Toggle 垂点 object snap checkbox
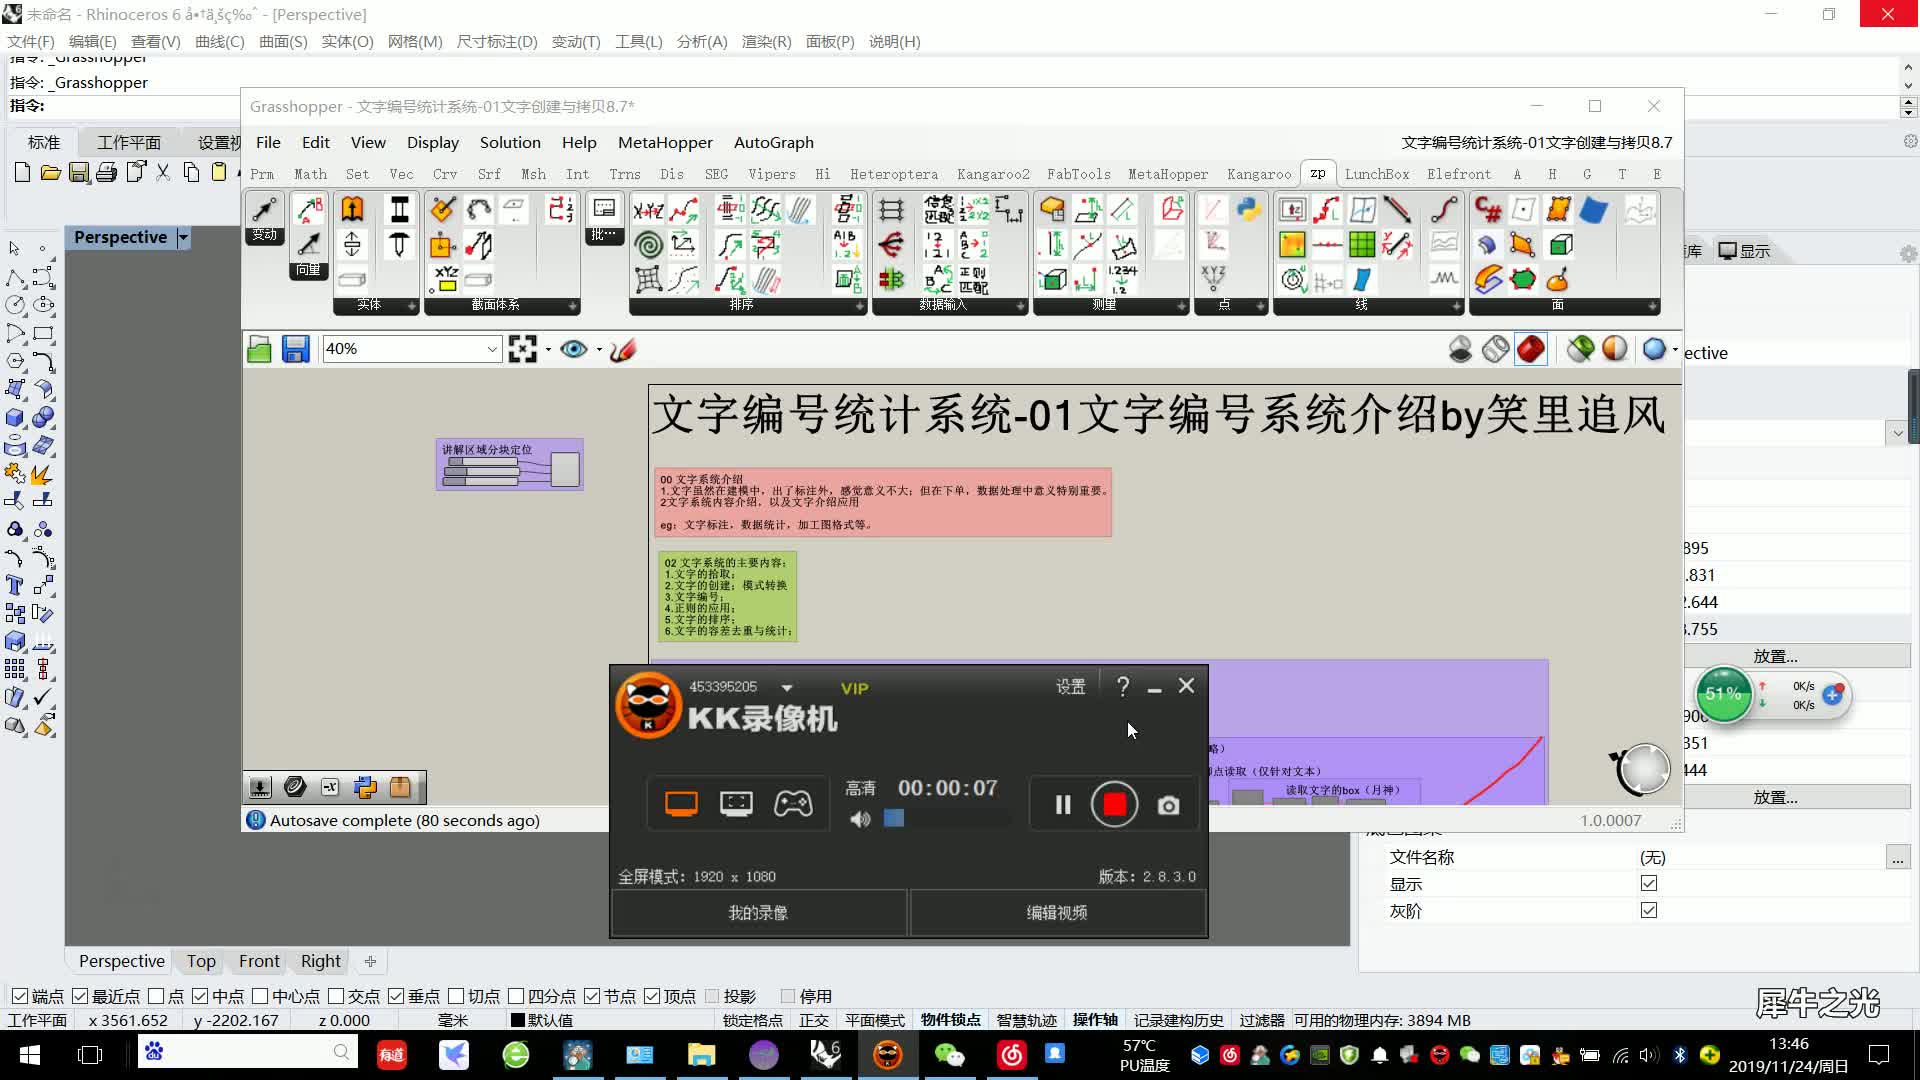The image size is (1920, 1080). [x=396, y=996]
